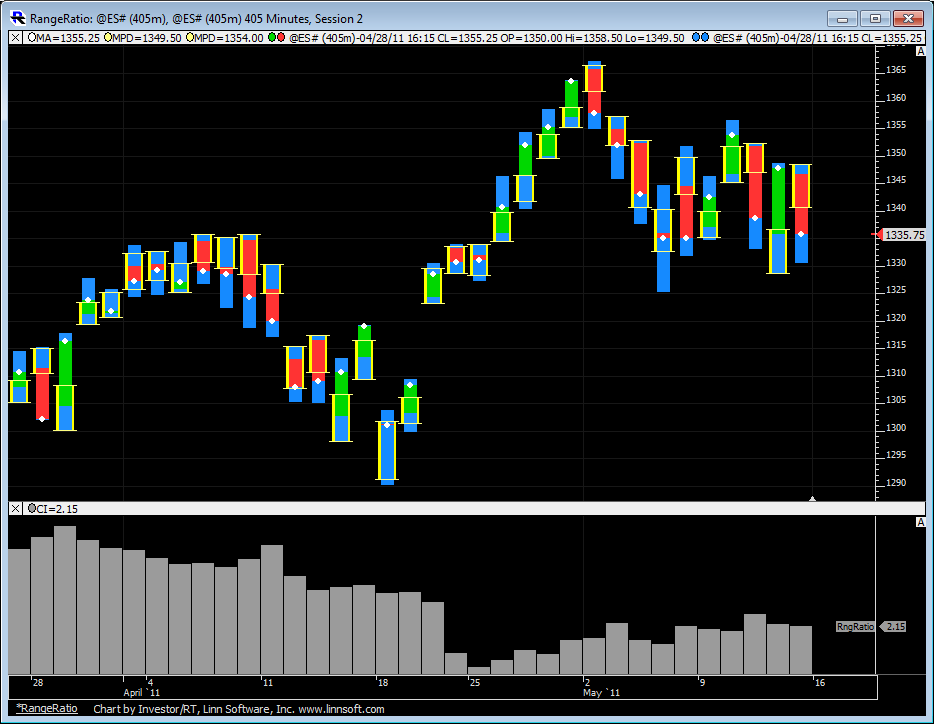Viewport: 934px width, 724px height.
Task: Click the April `11 label on the time axis
Action: 142,692
